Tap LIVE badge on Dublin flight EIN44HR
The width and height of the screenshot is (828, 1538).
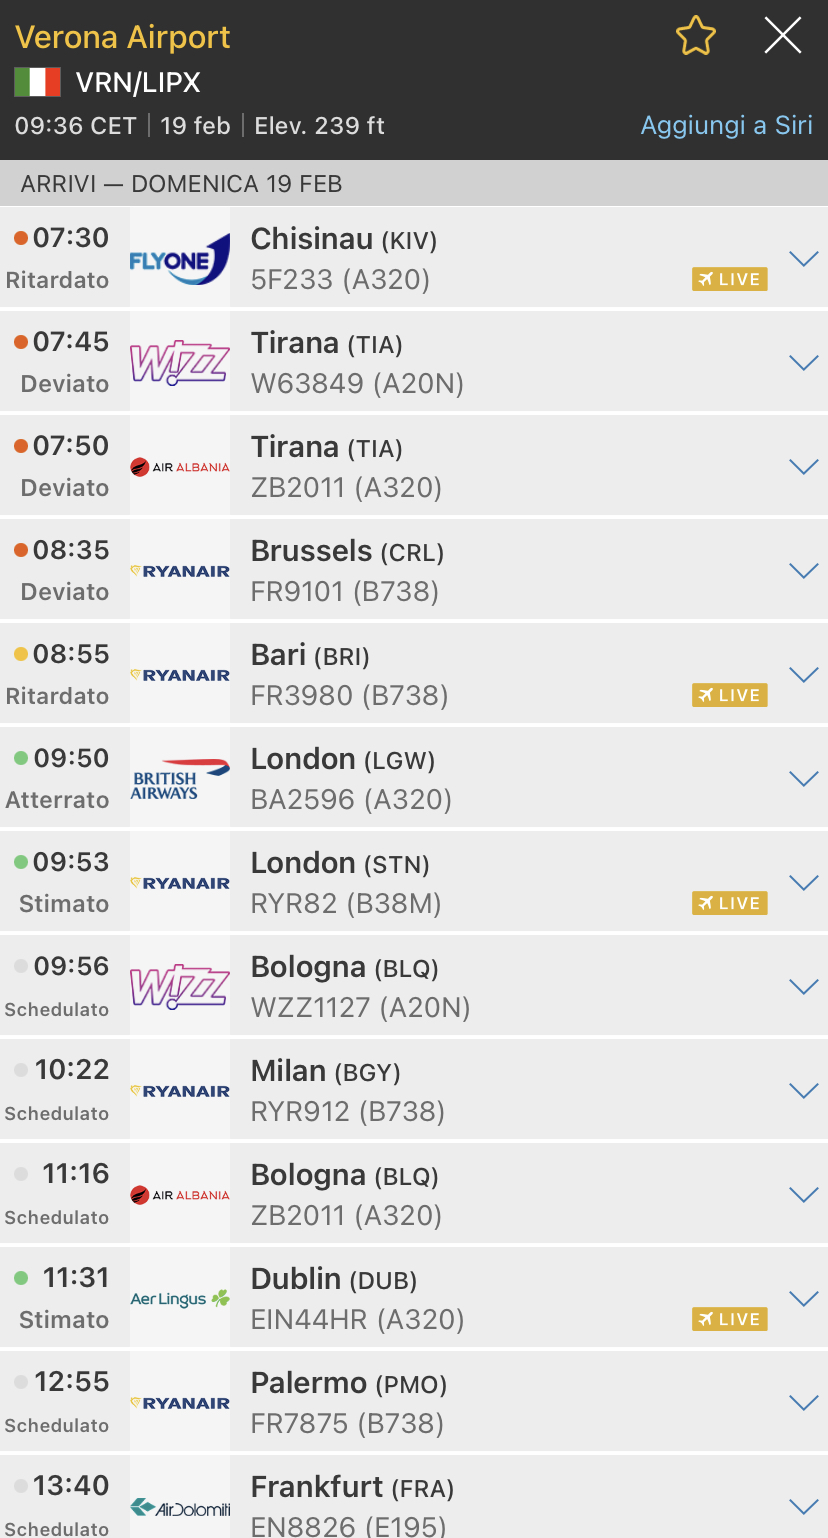point(730,1320)
